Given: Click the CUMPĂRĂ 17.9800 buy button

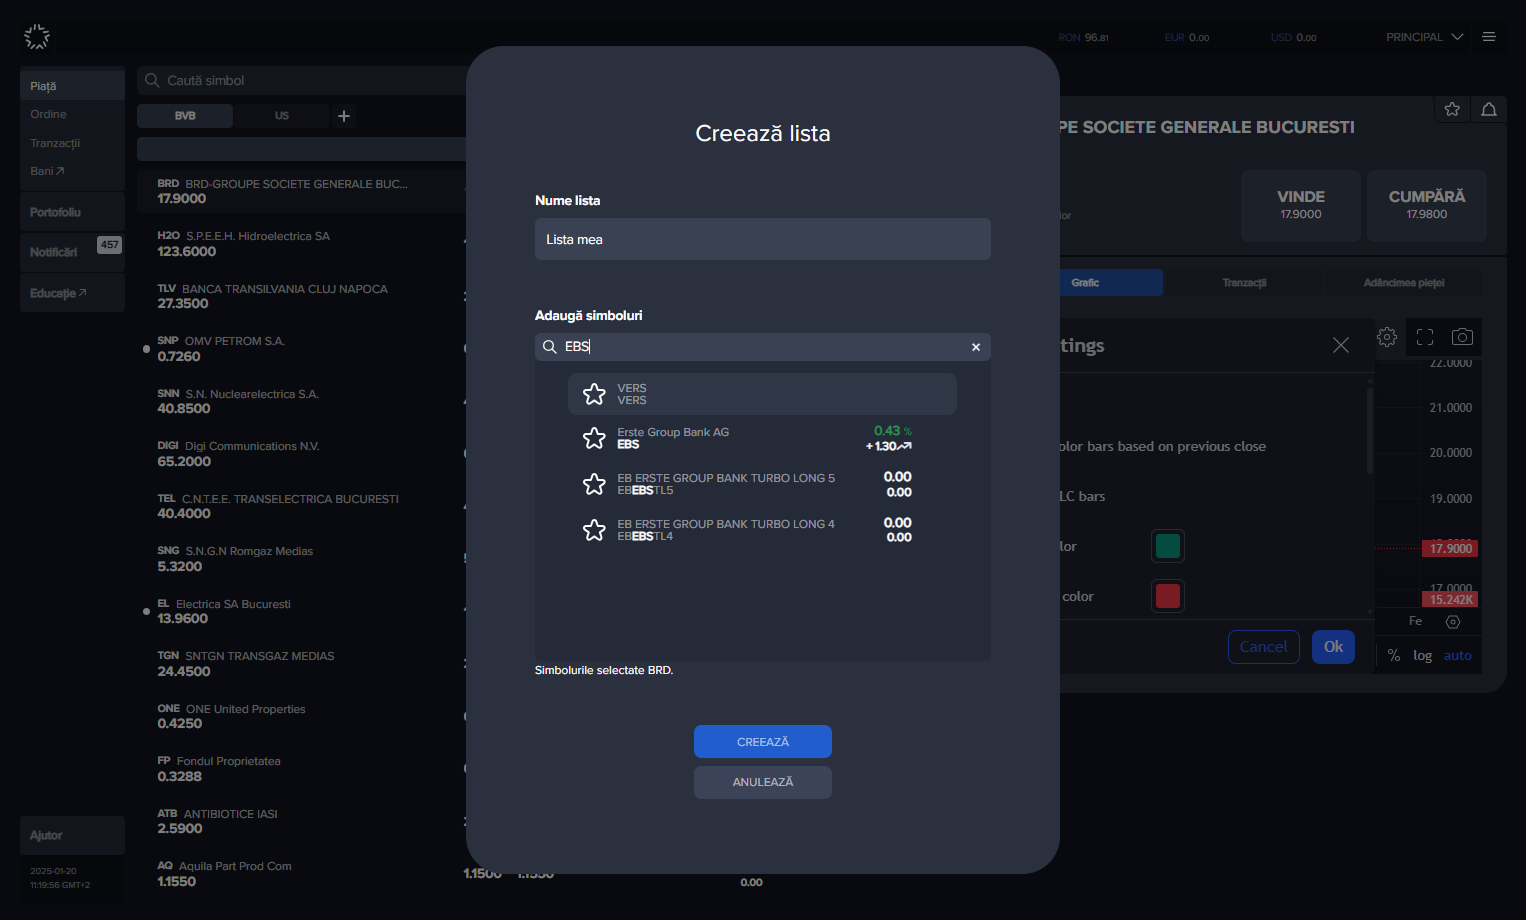Looking at the screenshot, I should [1427, 205].
